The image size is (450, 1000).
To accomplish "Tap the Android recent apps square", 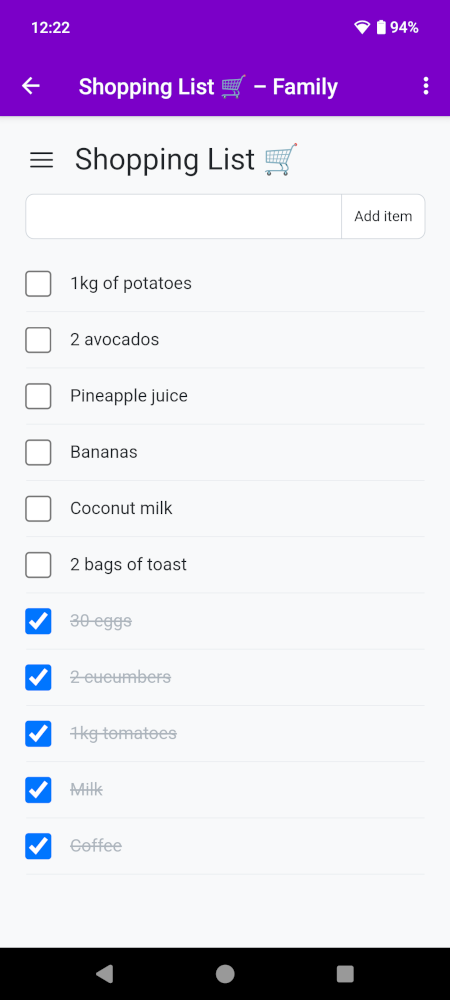I will [x=345, y=973].
